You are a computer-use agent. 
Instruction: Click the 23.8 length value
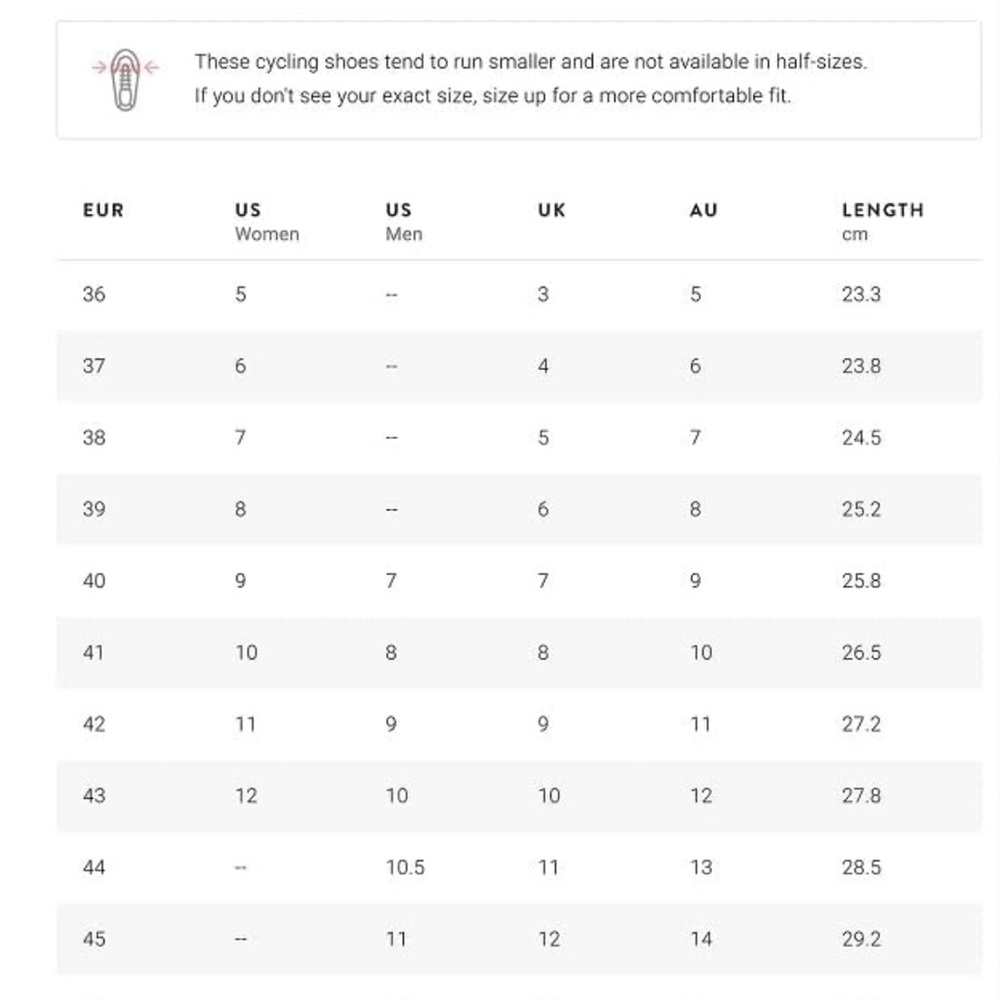click(861, 366)
